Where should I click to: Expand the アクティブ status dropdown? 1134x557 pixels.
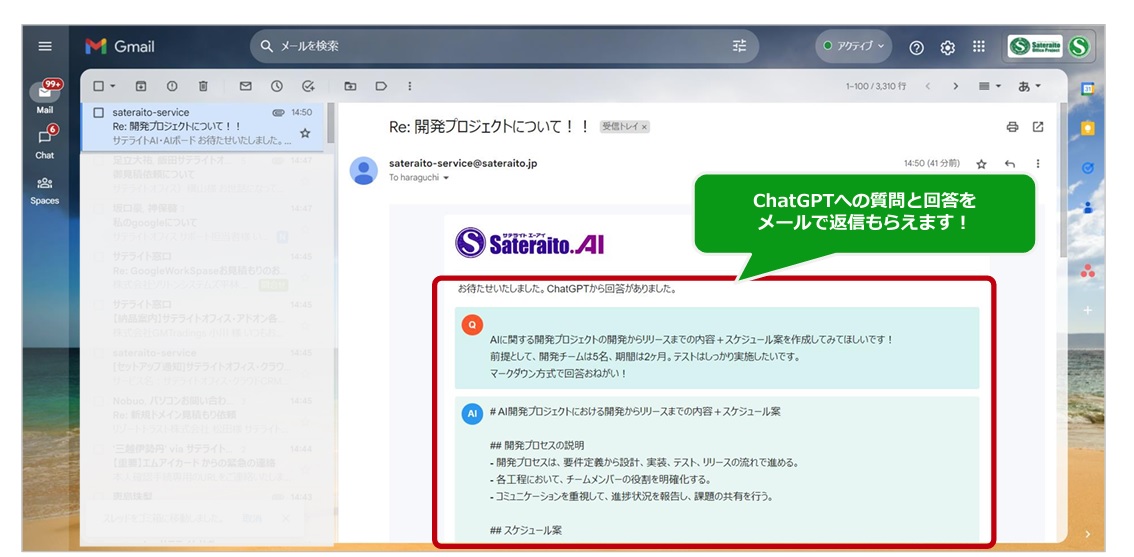coord(853,46)
